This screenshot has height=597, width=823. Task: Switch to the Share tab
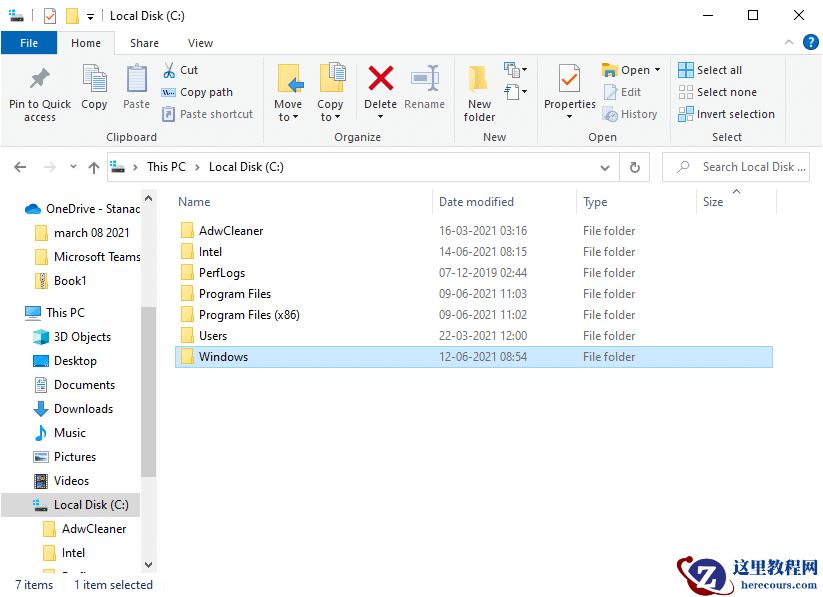coord(144,43)
